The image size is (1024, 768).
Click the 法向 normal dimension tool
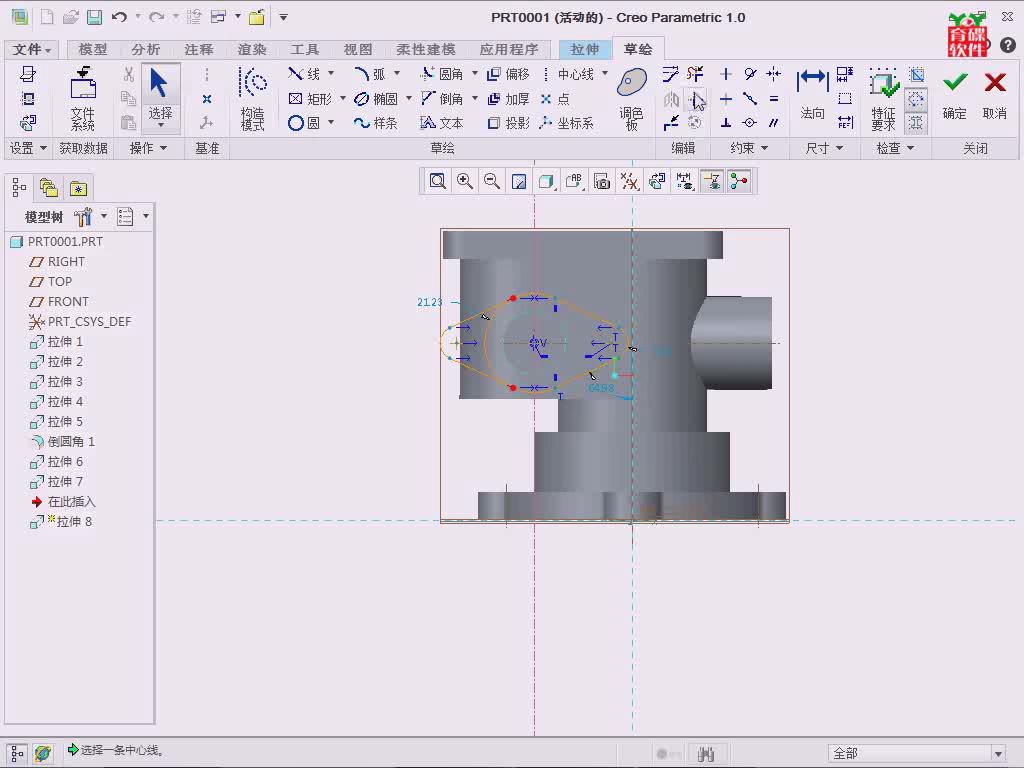coord(812,95)
